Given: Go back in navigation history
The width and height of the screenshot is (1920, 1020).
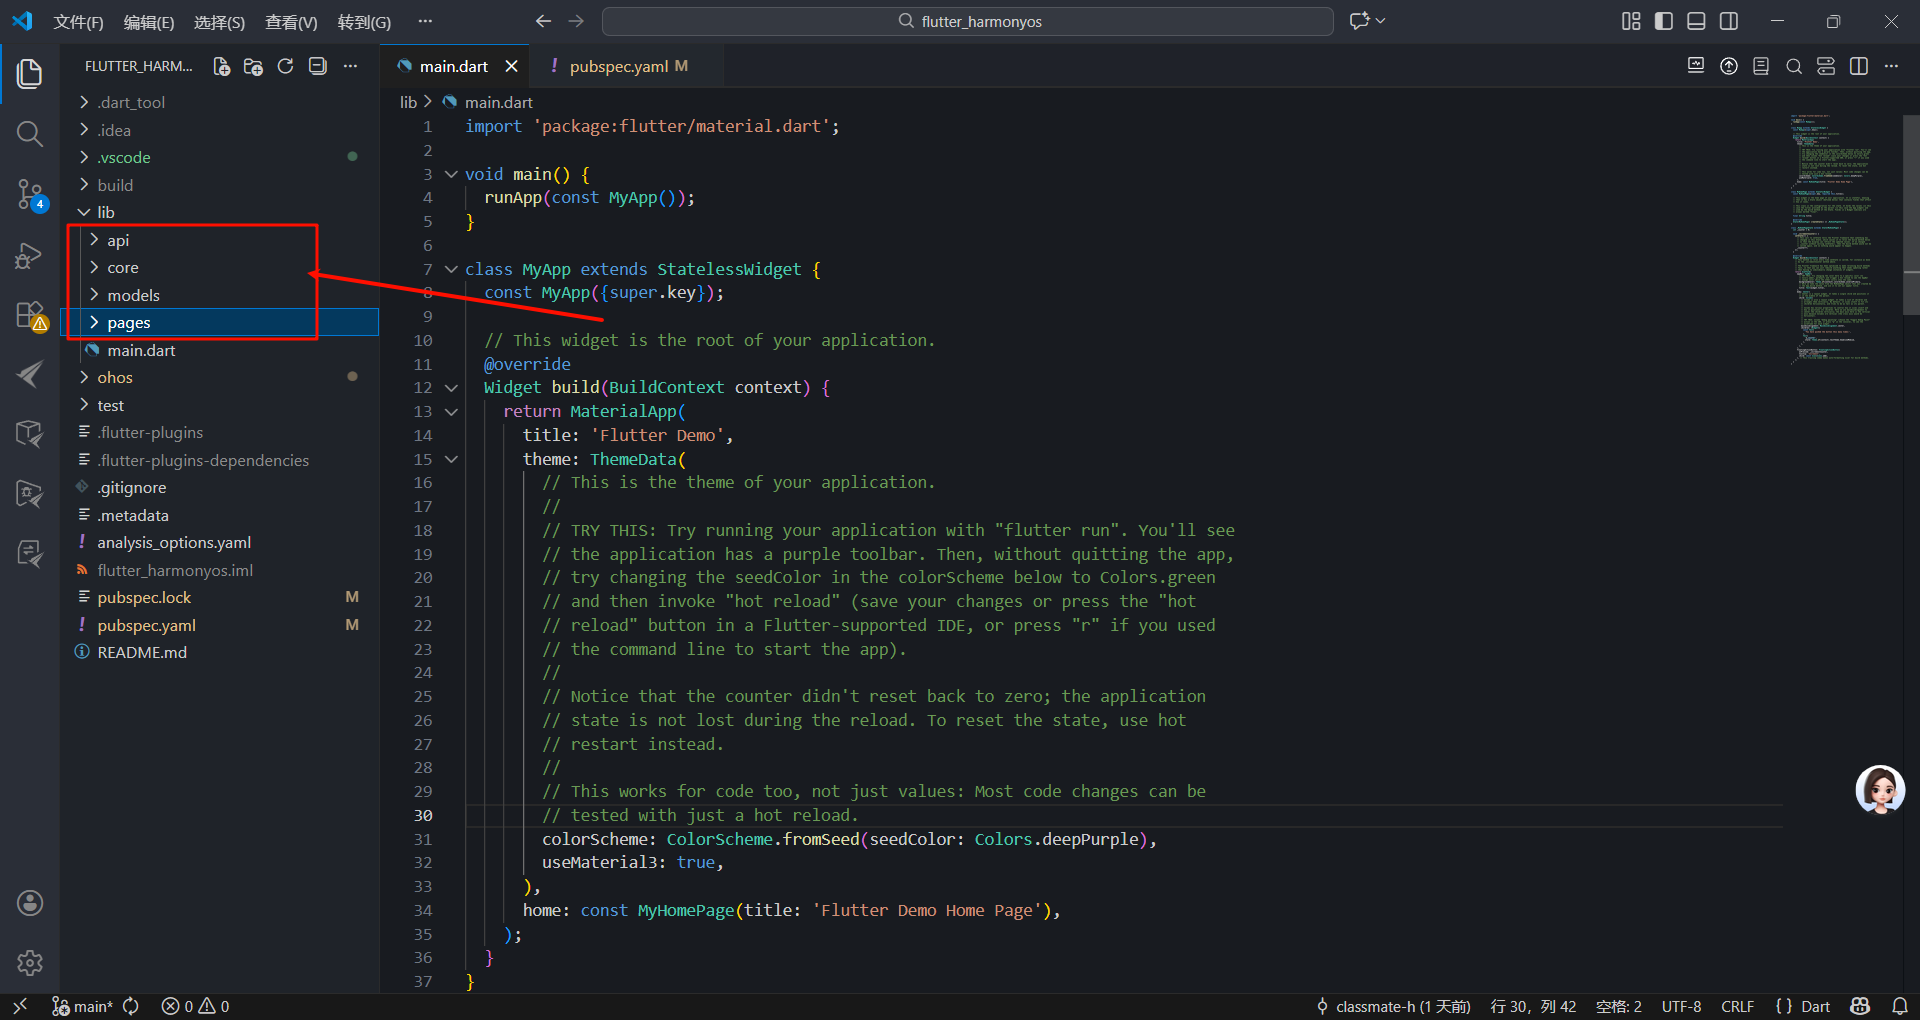Looking at the screenshot, I should tap(543, 21).
